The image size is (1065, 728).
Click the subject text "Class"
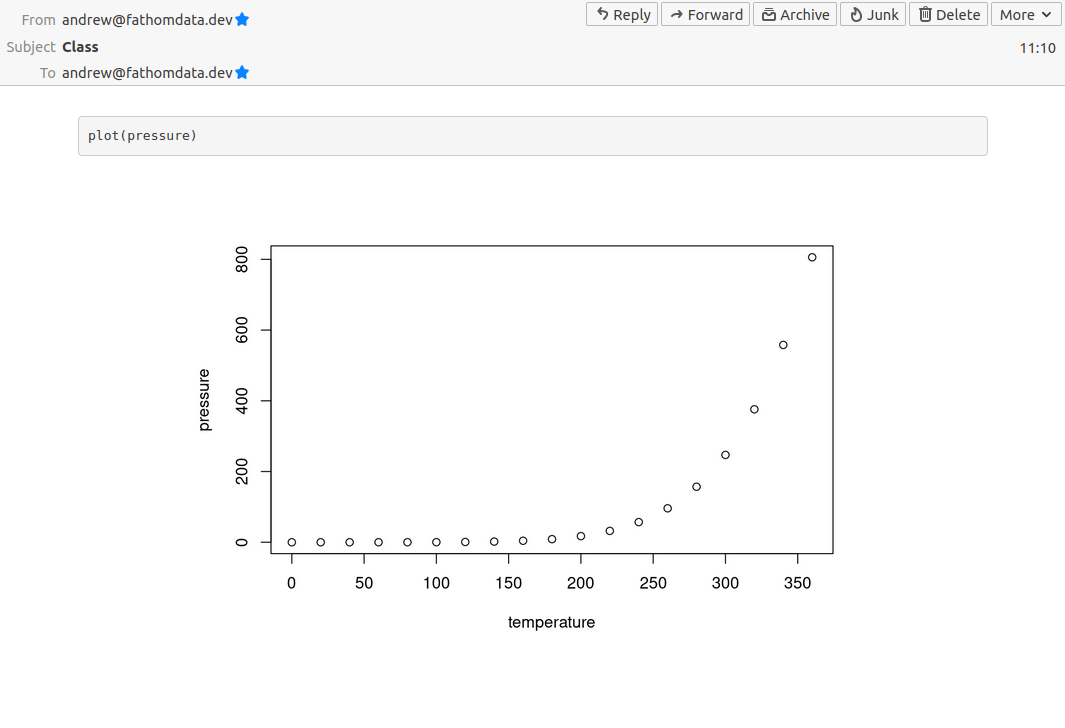coord(80,47)
